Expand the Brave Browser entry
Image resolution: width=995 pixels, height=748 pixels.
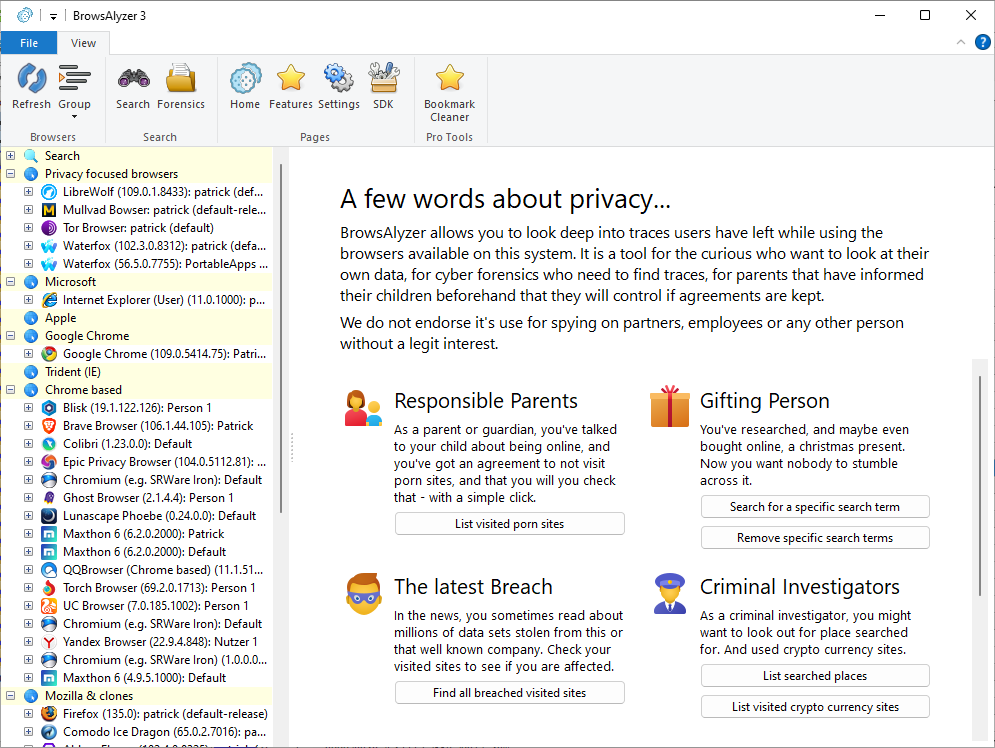(x=29, y=426)
